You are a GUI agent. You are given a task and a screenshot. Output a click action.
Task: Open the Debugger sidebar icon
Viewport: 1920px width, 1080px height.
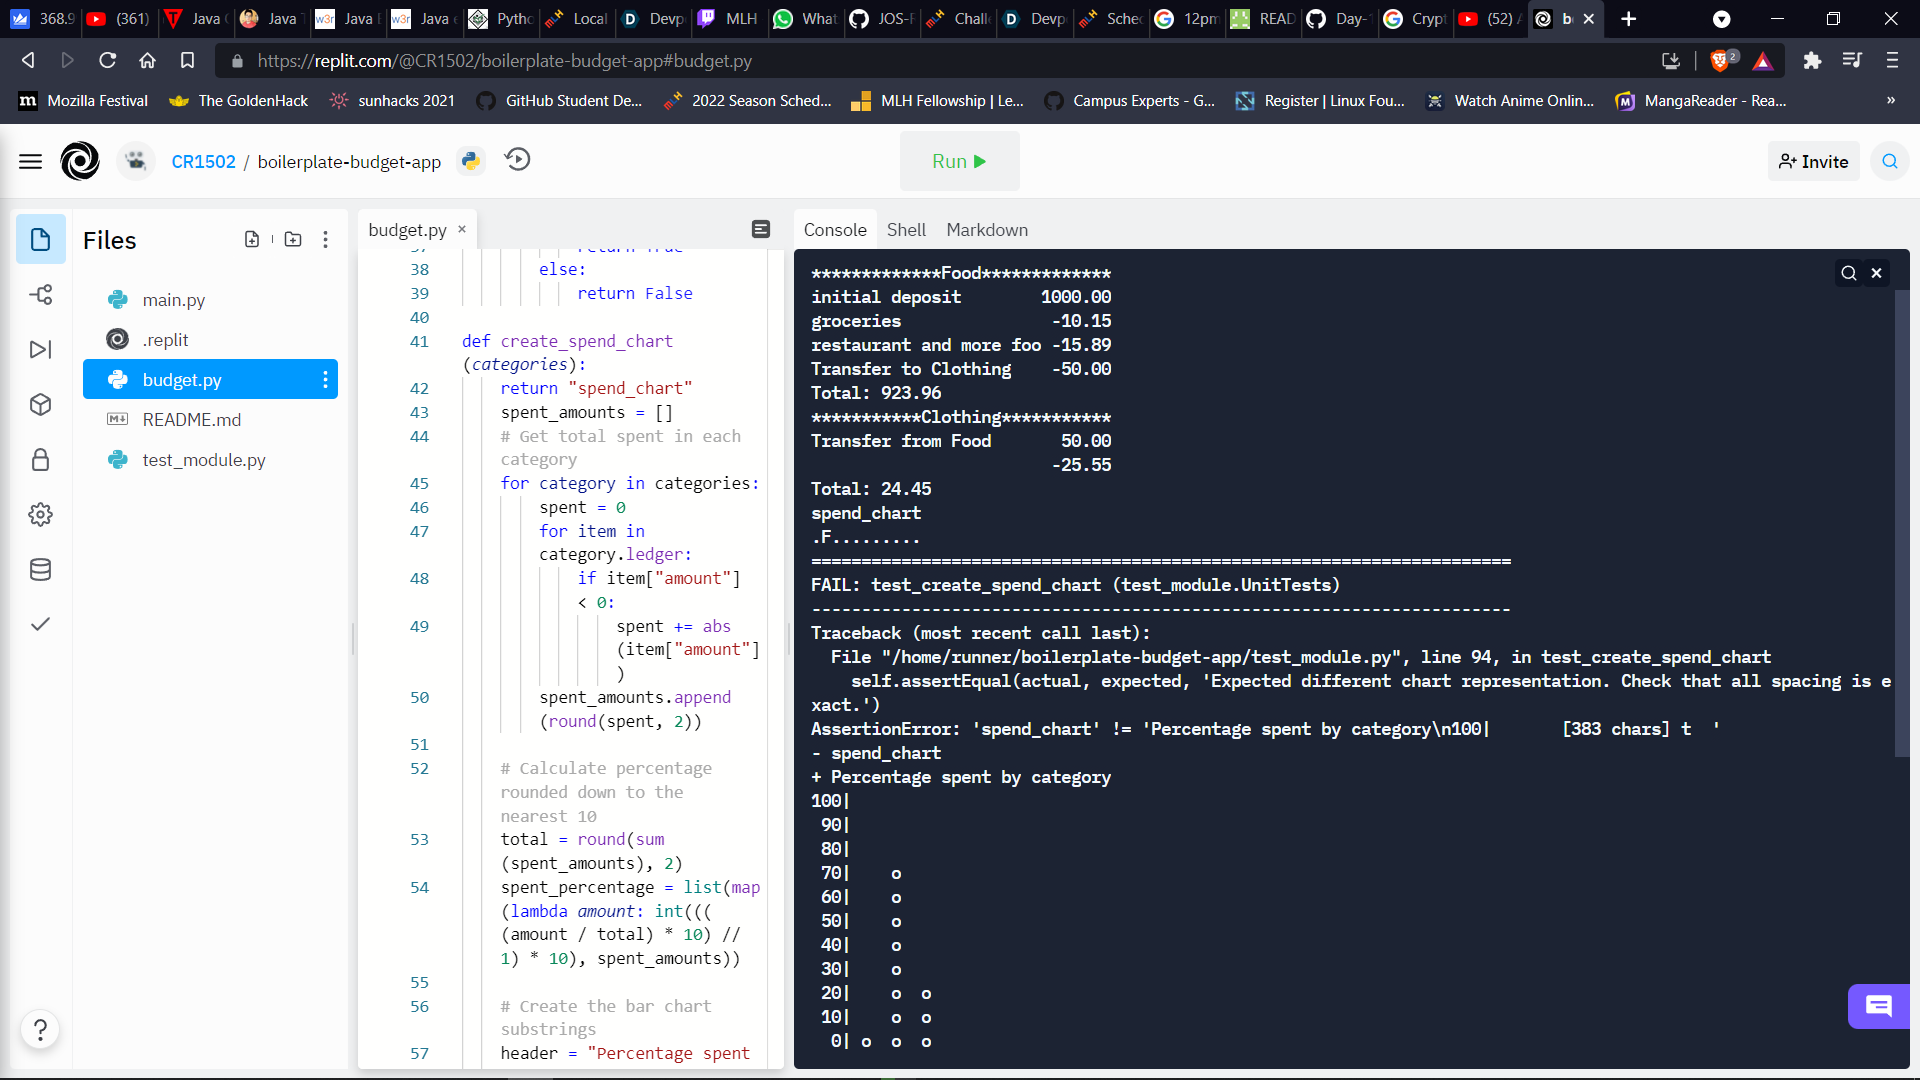41,350
